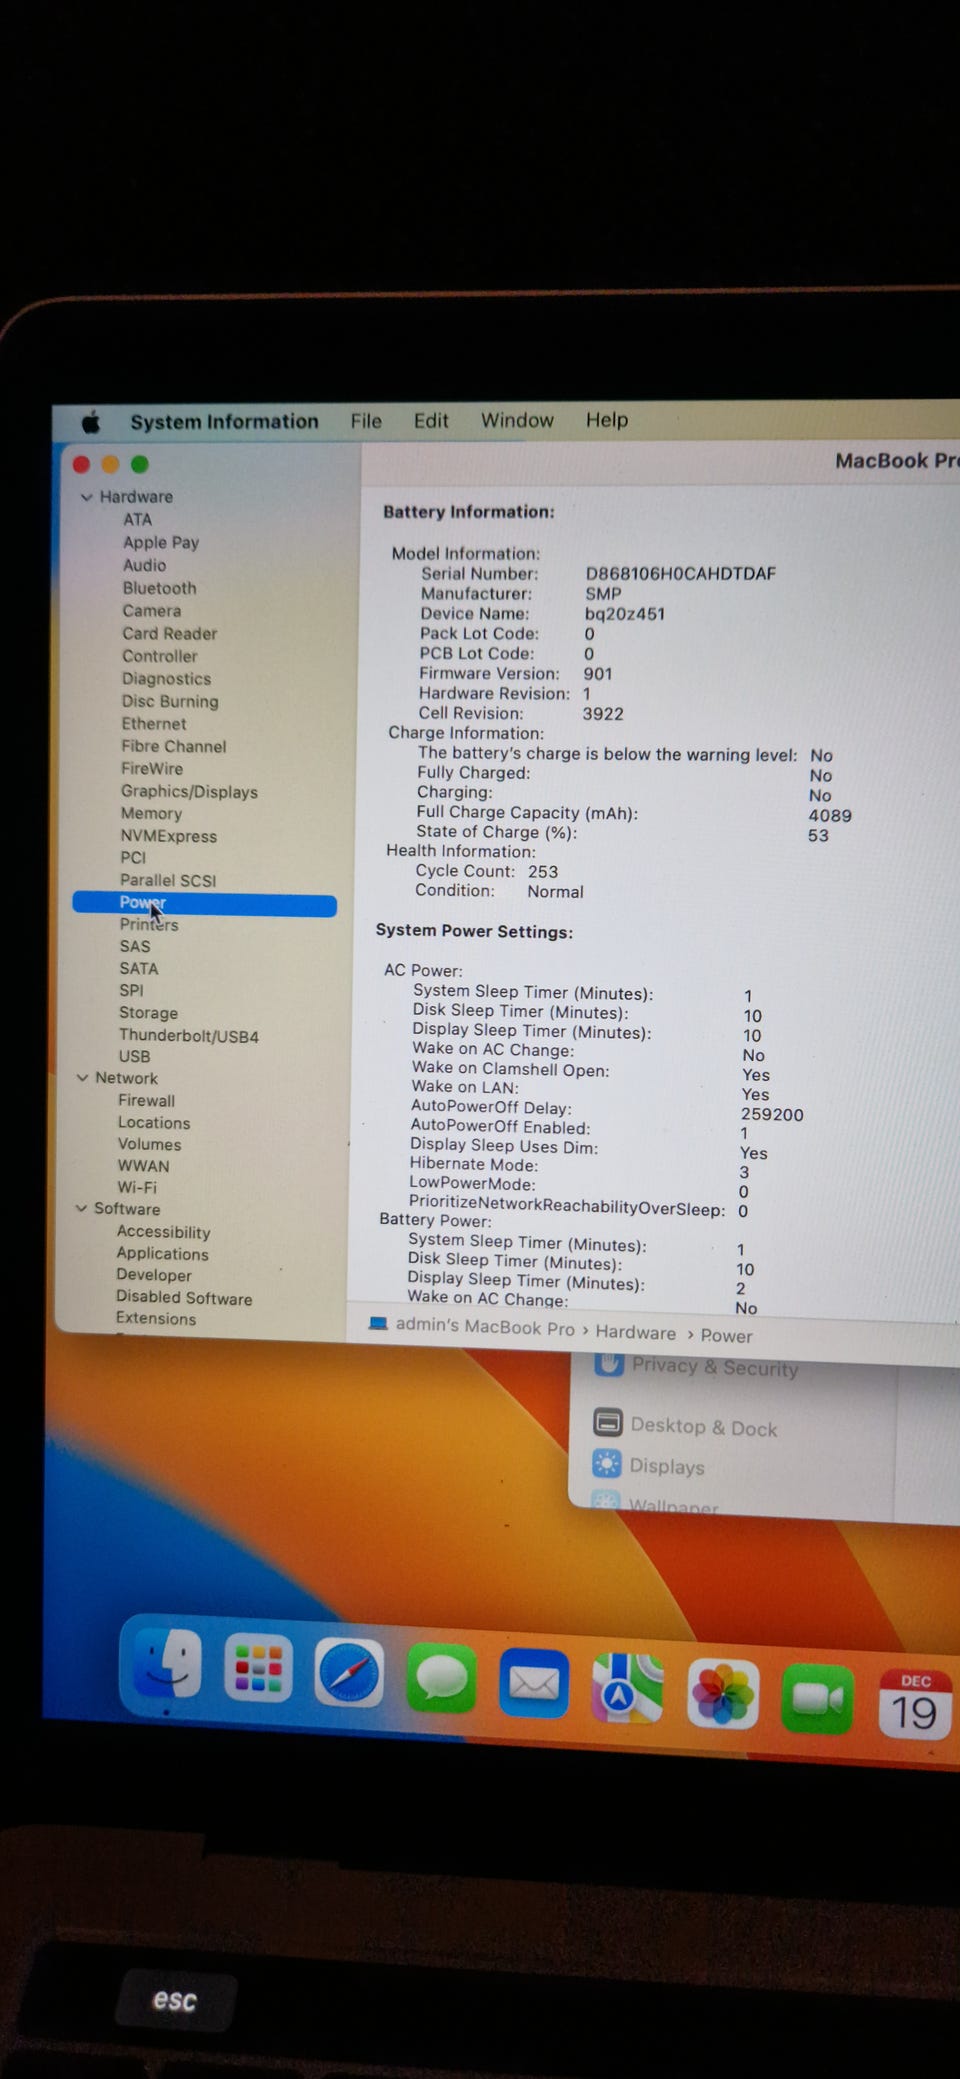Image resolution: width=960 pixels, height=2079 pixels.
Task: Select Audio in the sidebar
Action: 145,565
